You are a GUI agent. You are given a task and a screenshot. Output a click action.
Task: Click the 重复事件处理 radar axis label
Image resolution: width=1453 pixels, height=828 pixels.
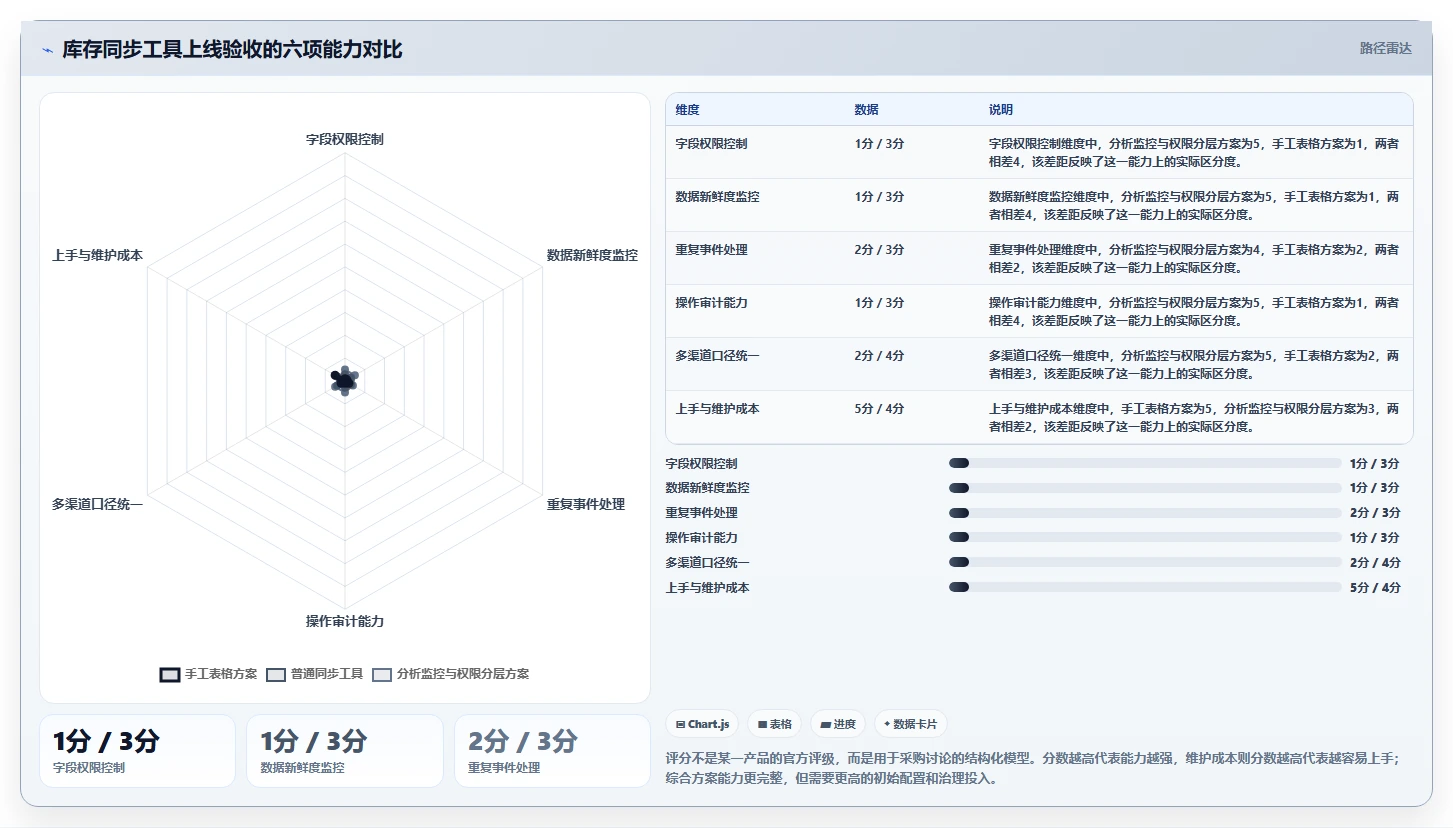586,504
